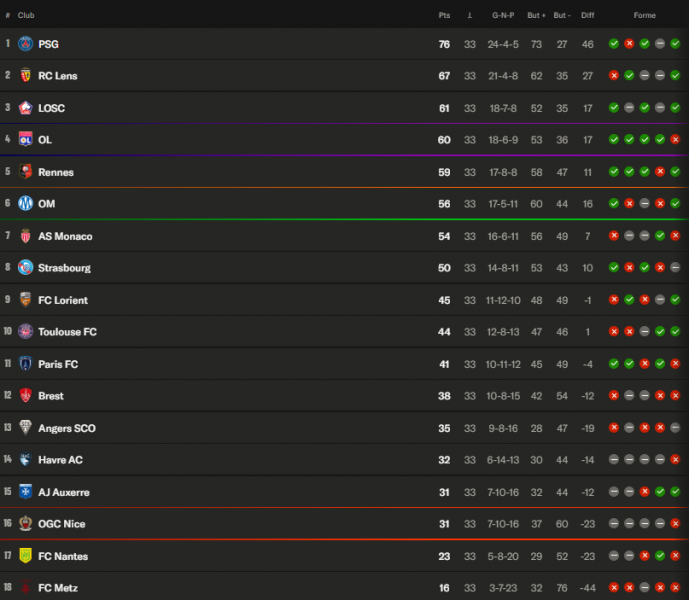
Task: Open the OGC Nice team name link
Action: click(62, 524)
